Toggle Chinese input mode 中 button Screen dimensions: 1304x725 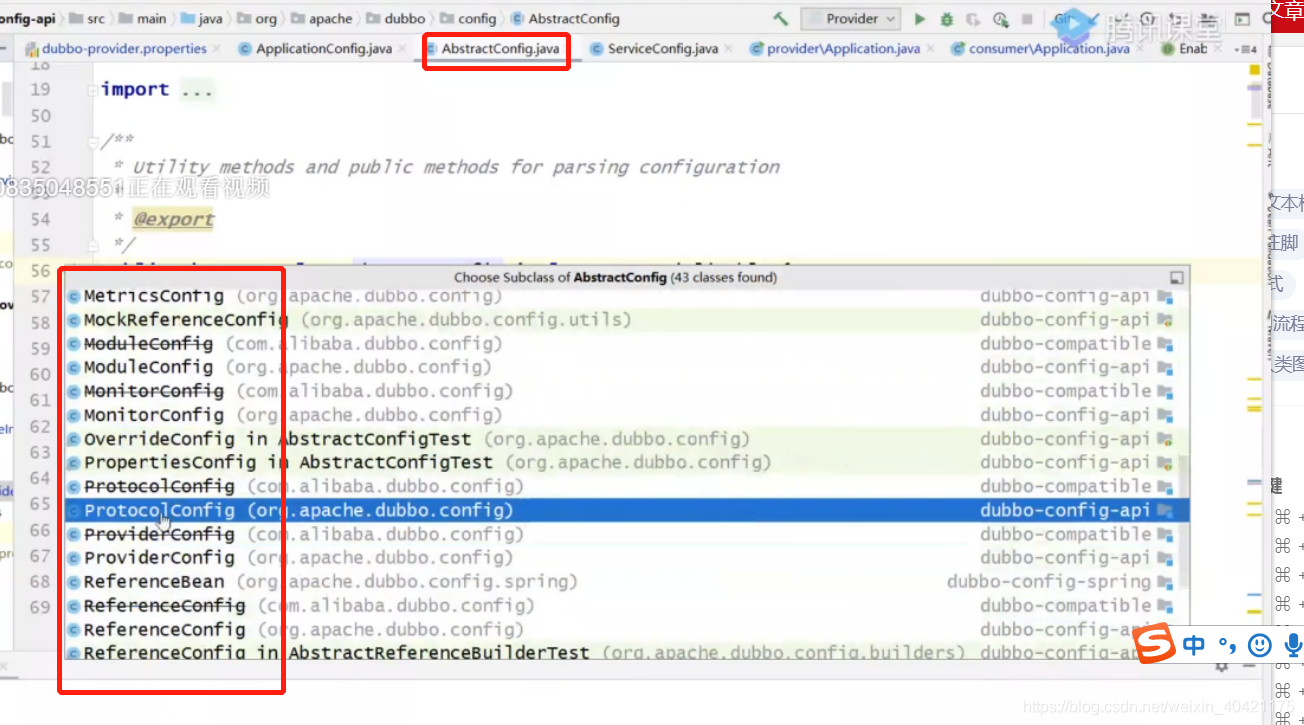1194,645
